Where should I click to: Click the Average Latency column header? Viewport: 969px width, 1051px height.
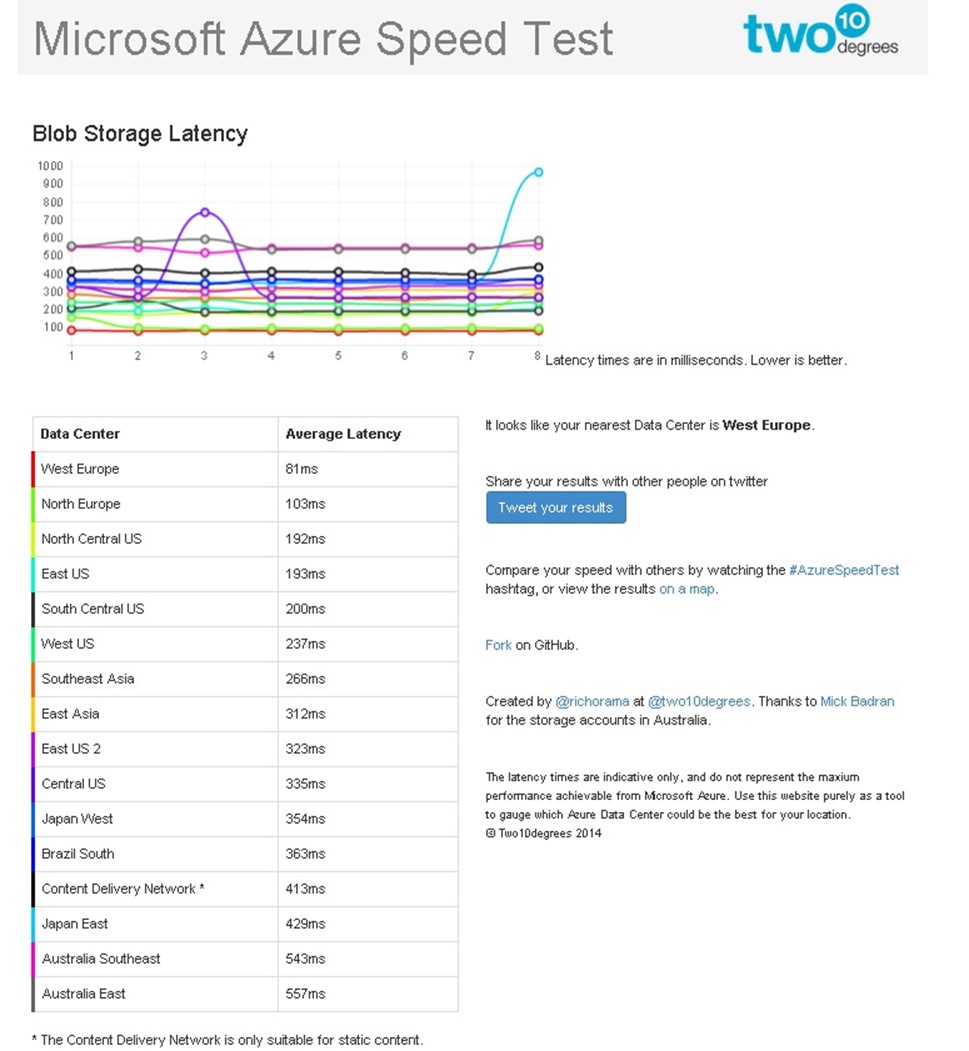coord(343,434)
